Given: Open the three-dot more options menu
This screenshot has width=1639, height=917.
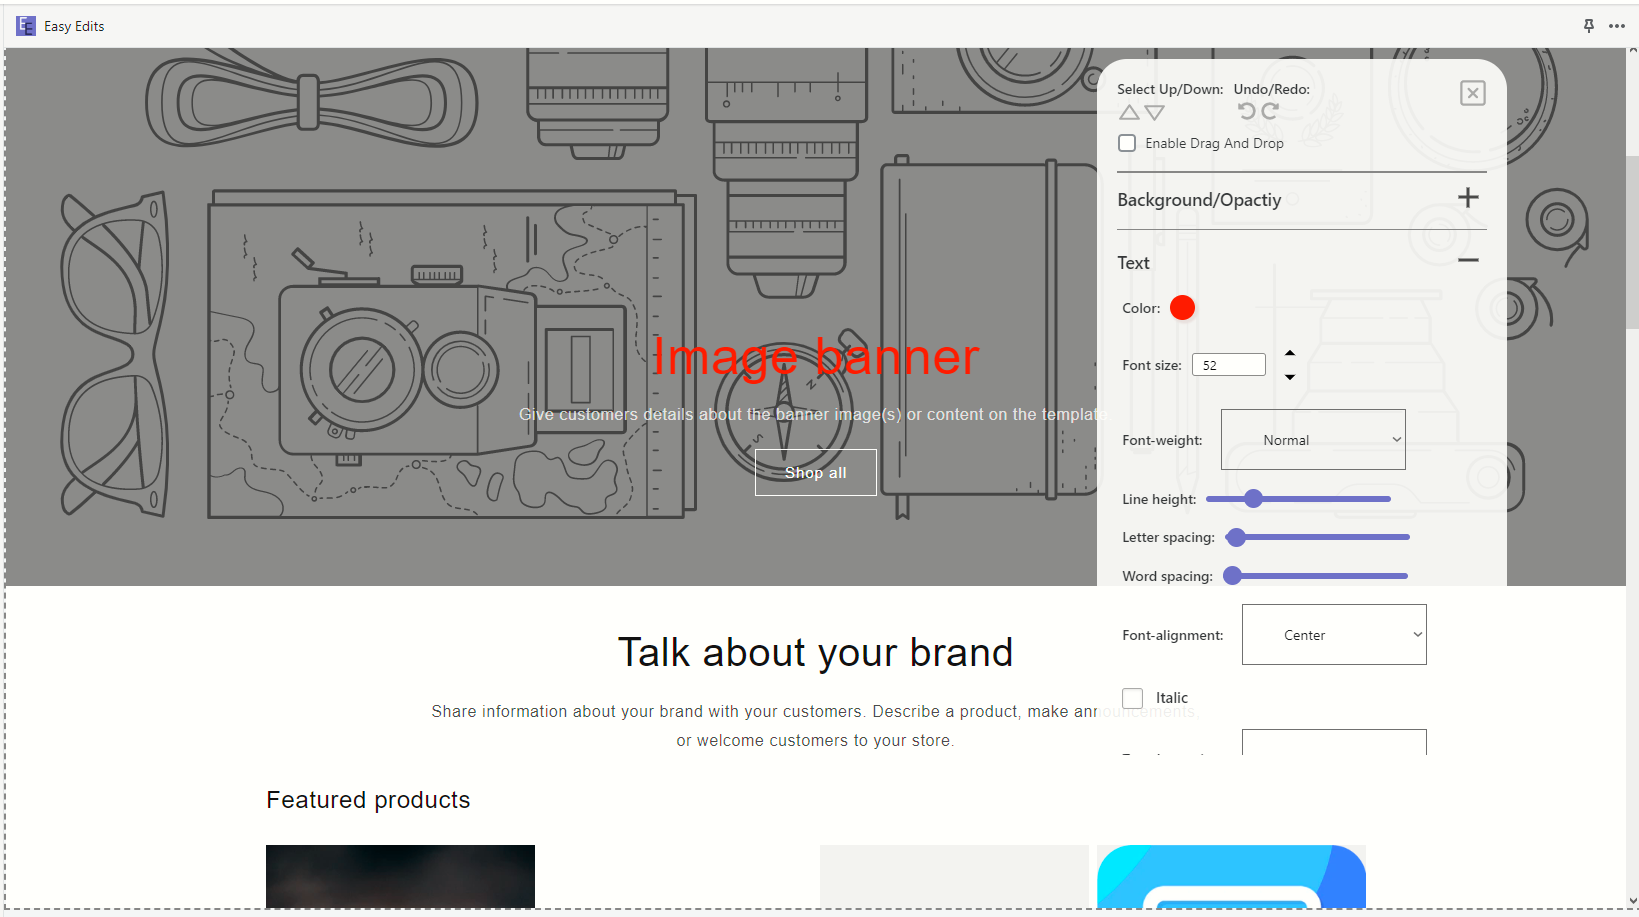Looking at the screenshot, I should pyautogui.click(x=1617, y=26).
